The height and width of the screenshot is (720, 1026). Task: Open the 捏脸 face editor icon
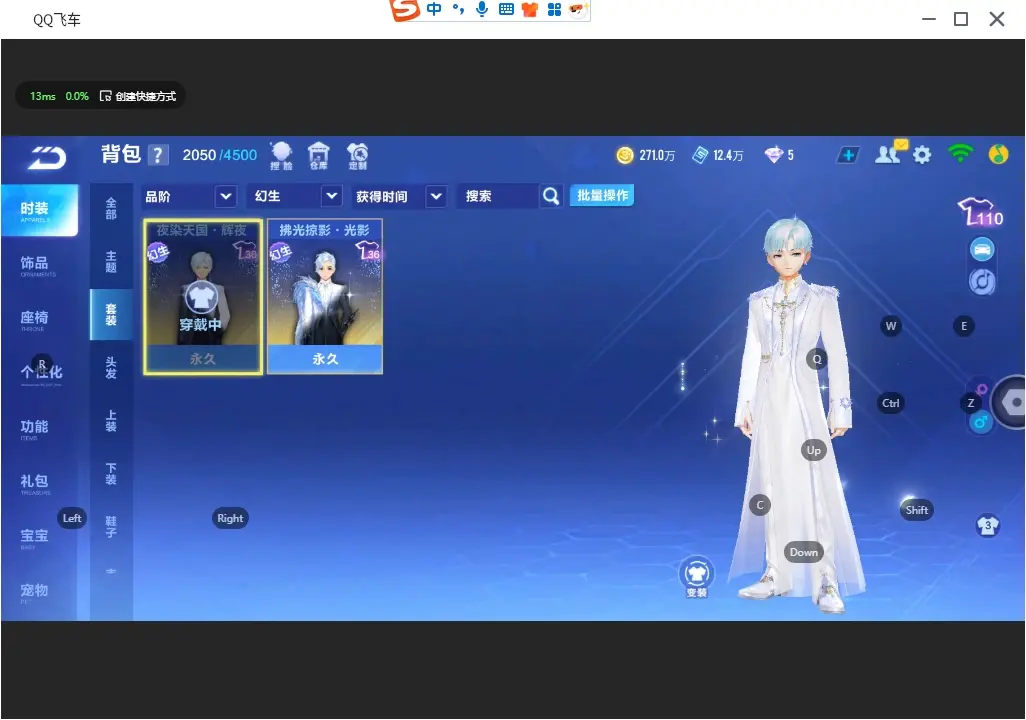tap(281, 156)
